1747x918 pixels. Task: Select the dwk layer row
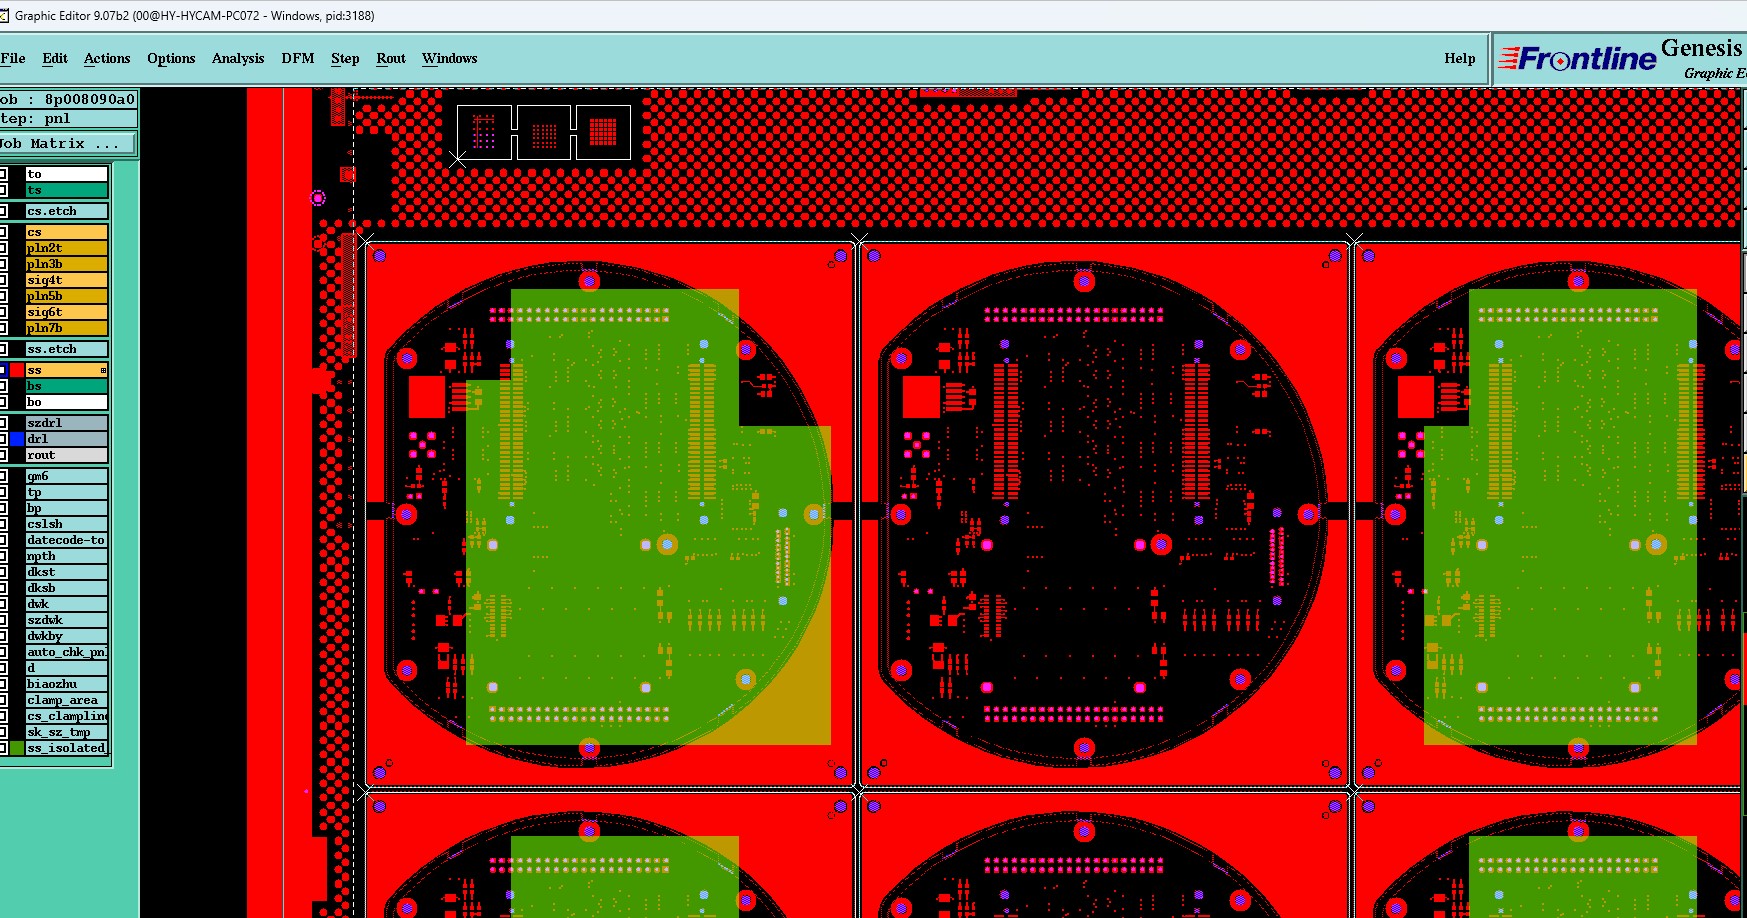coord(66,604)
